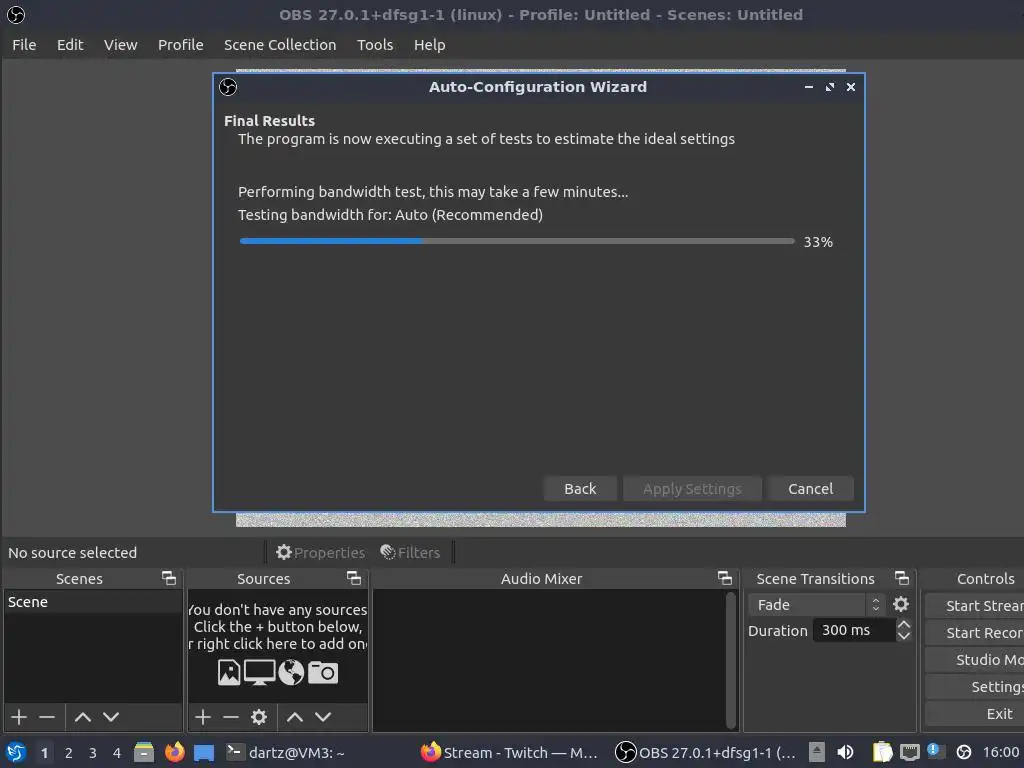Switch to workspace 2
The image size is (1024, 768).
pos(69,753)
